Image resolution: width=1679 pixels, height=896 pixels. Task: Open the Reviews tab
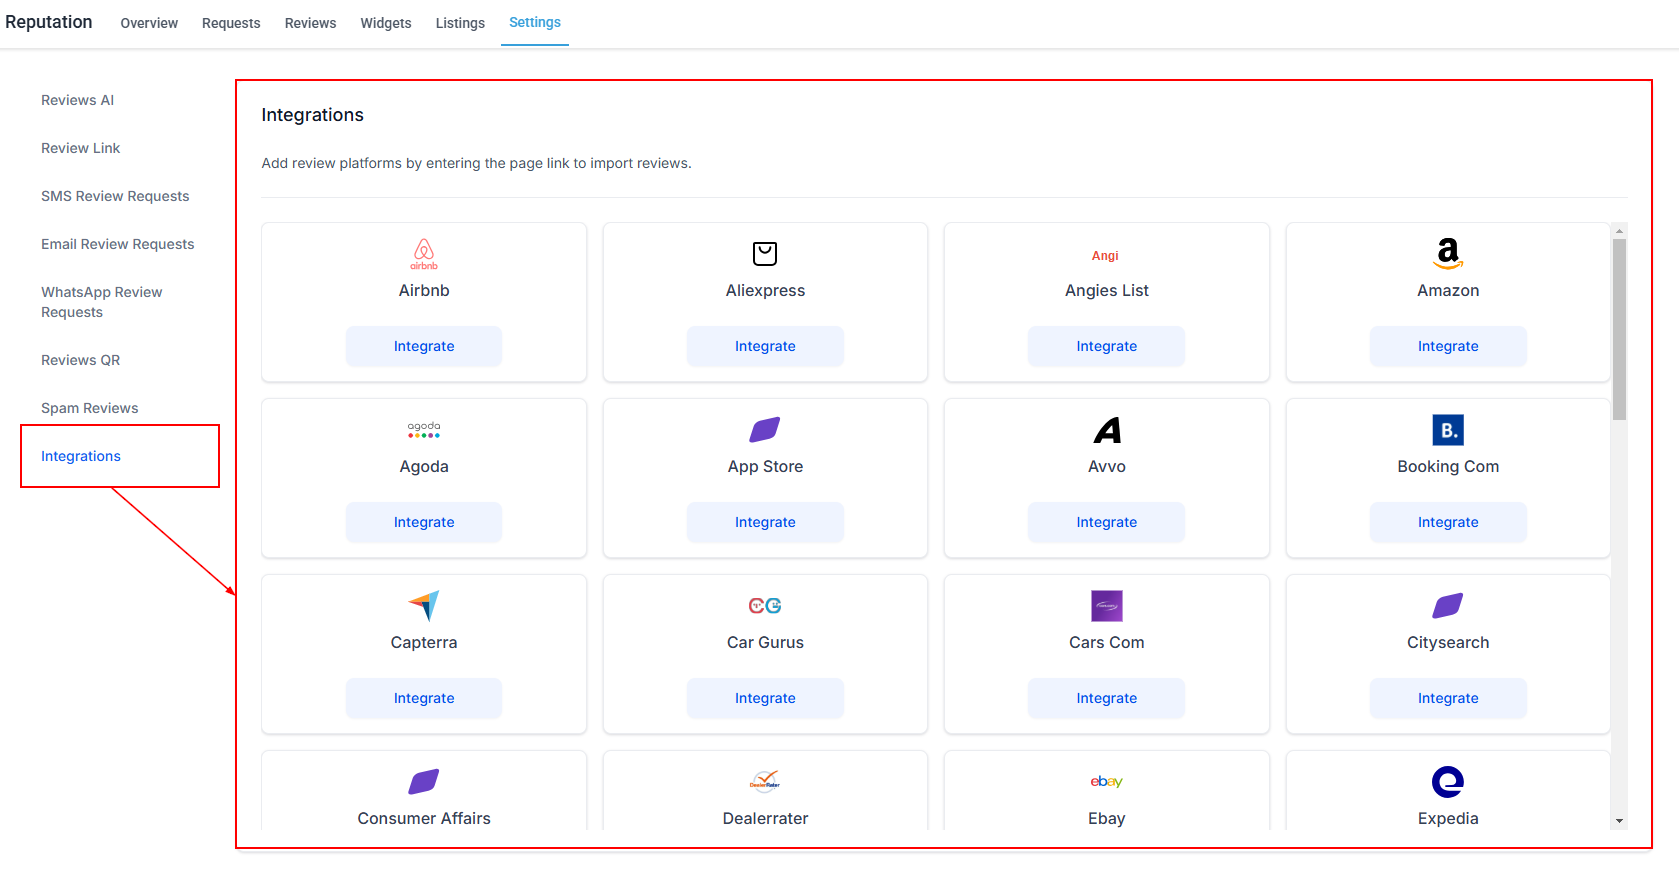310,23
